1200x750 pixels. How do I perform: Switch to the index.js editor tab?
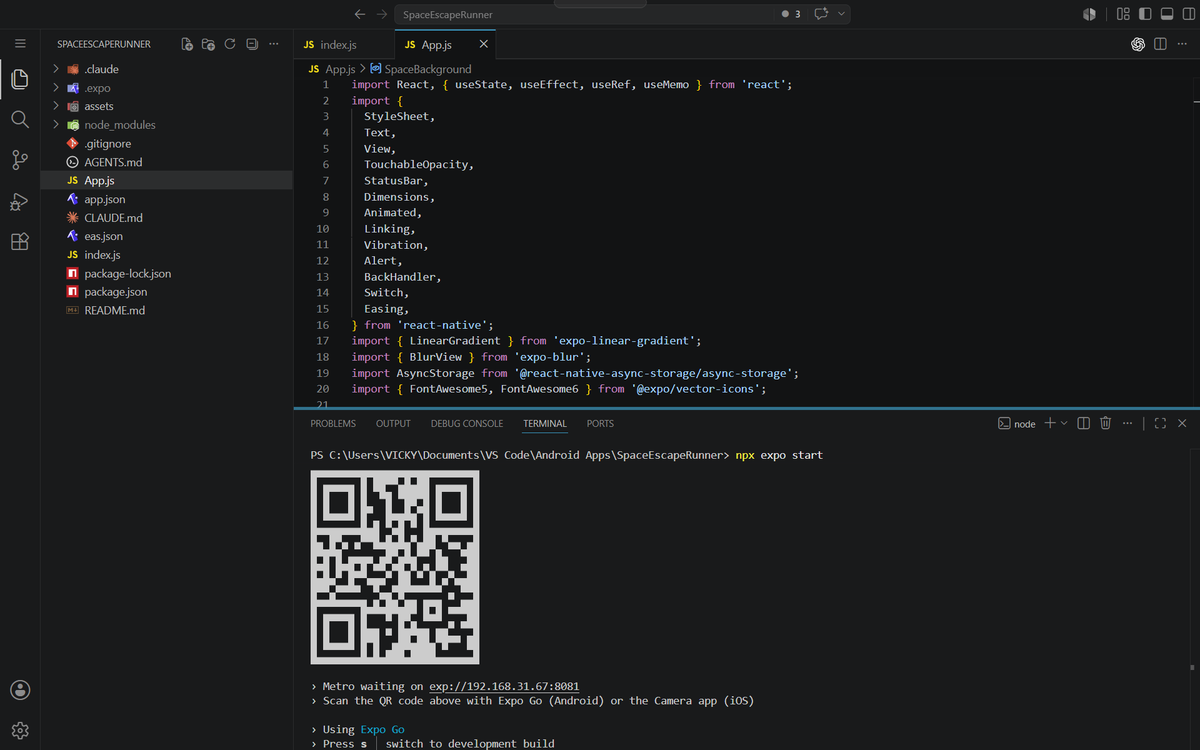pos(343,45)
